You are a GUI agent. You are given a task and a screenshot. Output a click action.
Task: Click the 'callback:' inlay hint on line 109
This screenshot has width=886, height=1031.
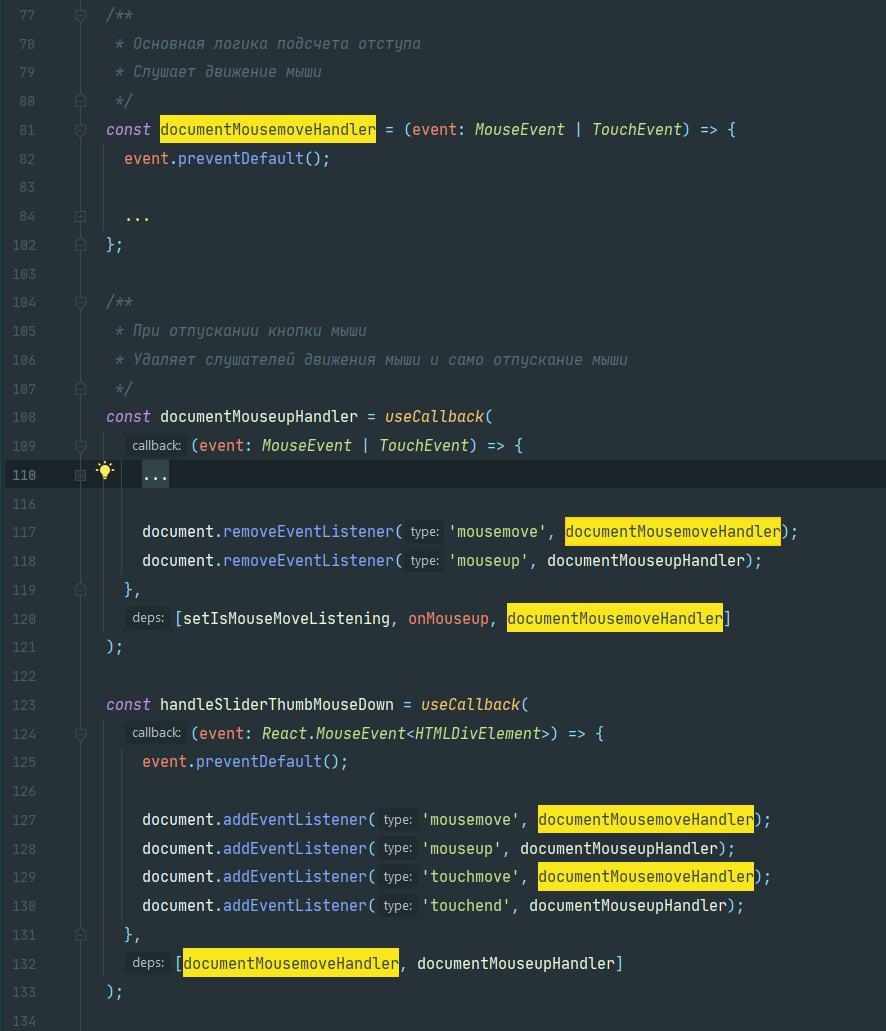point(157,446)
